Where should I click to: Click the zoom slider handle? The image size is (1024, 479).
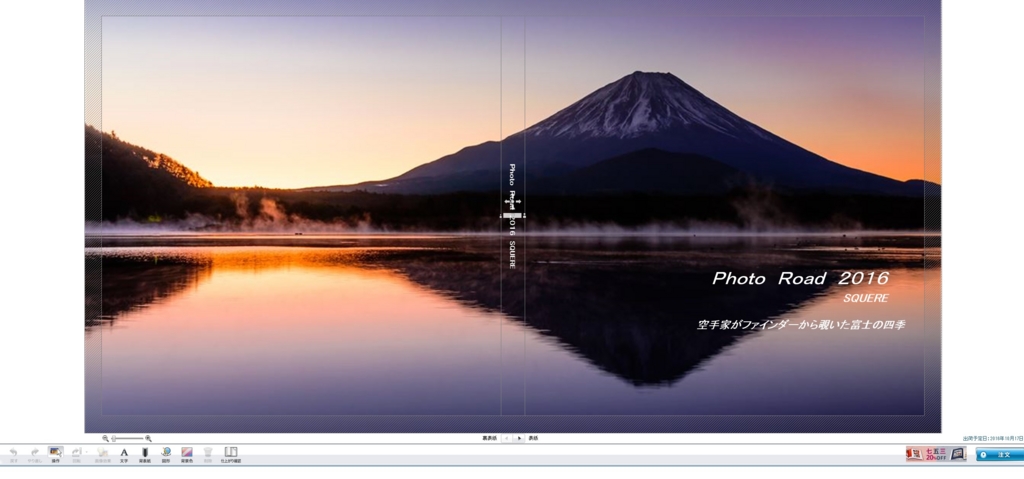coord(114,438)
